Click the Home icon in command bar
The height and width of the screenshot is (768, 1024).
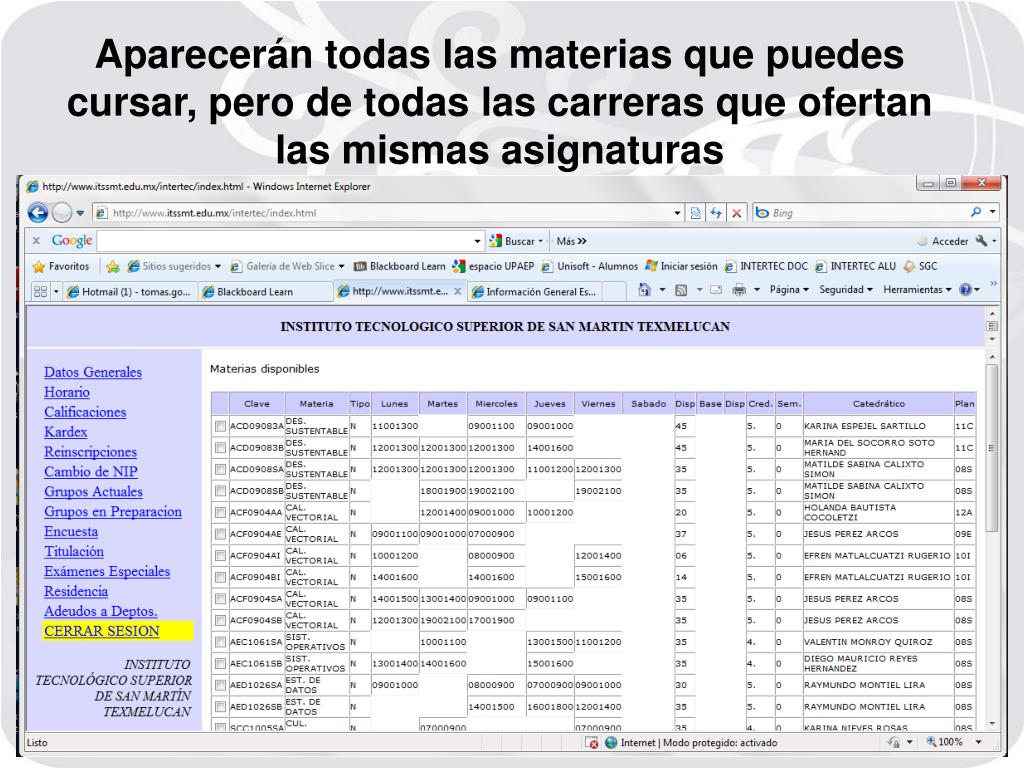tap(644, 290)
